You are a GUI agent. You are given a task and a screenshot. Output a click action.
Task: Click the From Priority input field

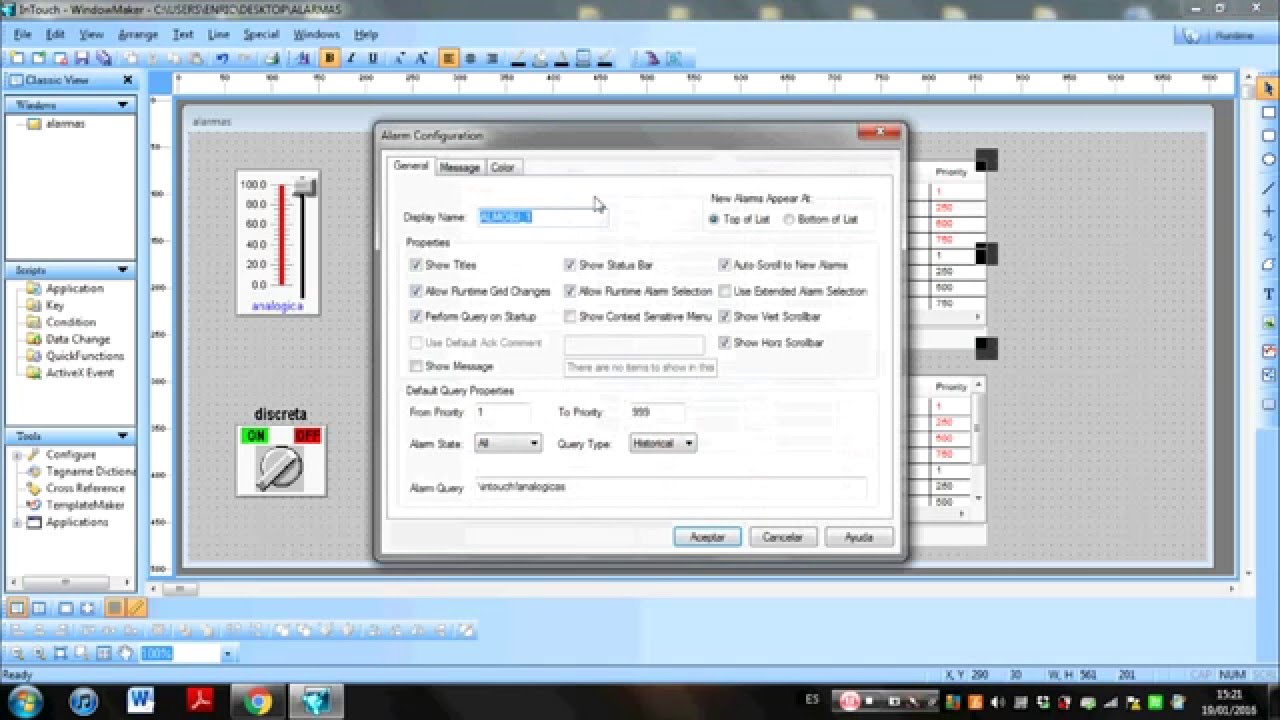click(x=502, y=412)
